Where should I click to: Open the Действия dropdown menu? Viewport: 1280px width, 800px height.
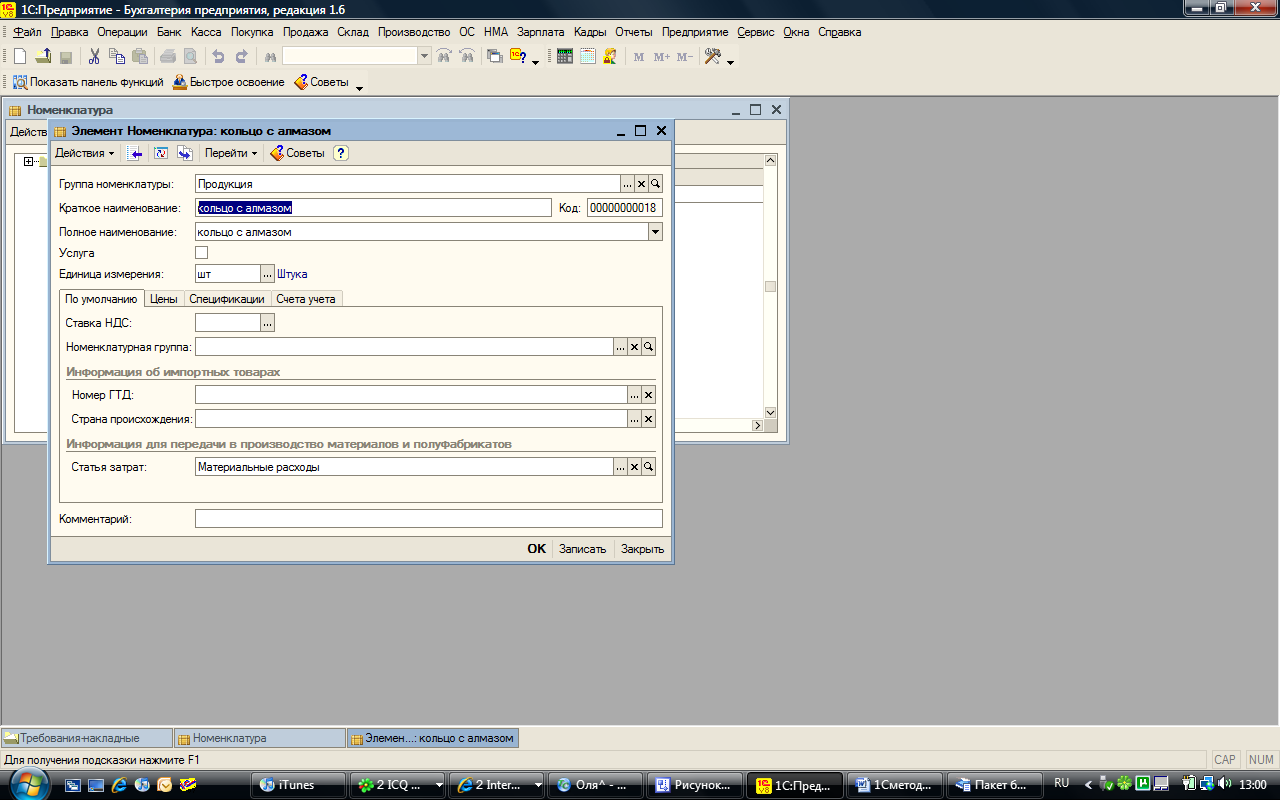coord(84,153)
